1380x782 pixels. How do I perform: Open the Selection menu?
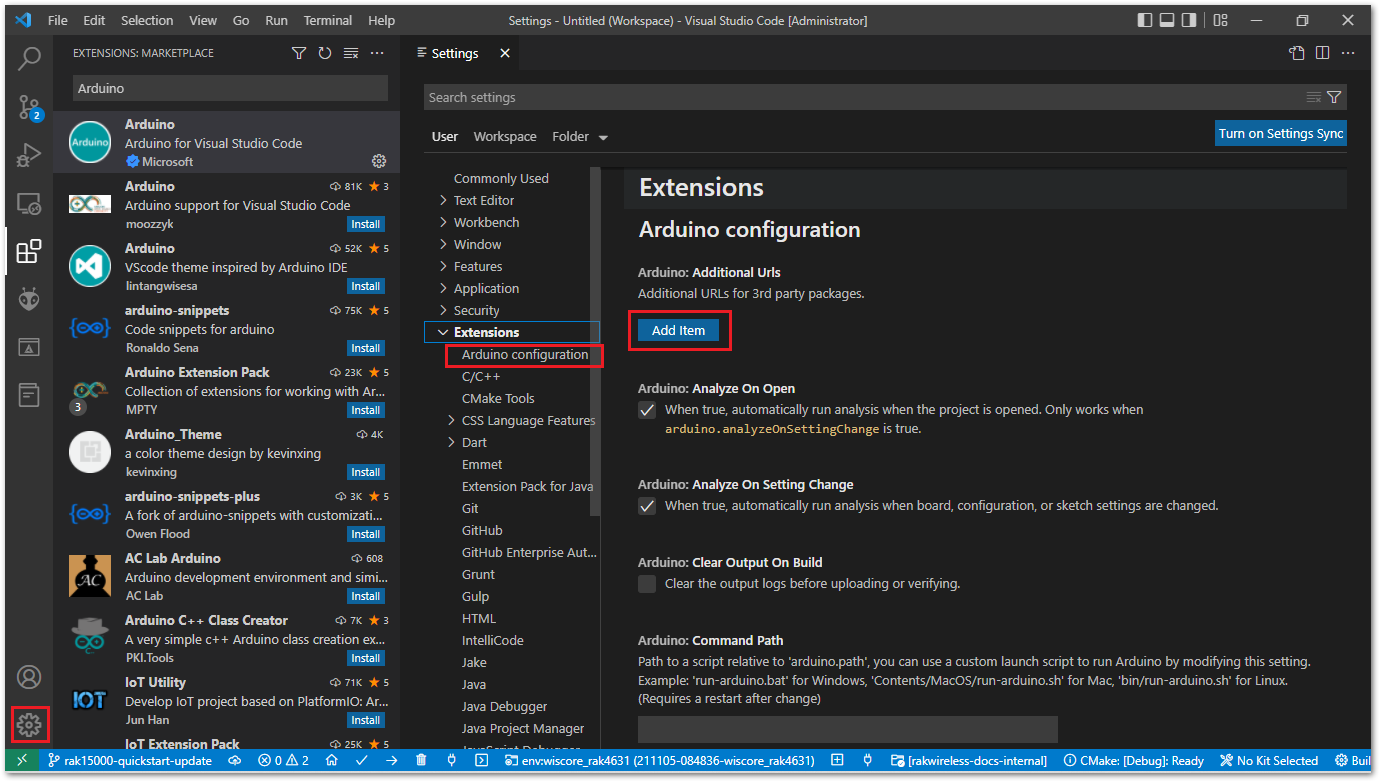tap(146, 20)
